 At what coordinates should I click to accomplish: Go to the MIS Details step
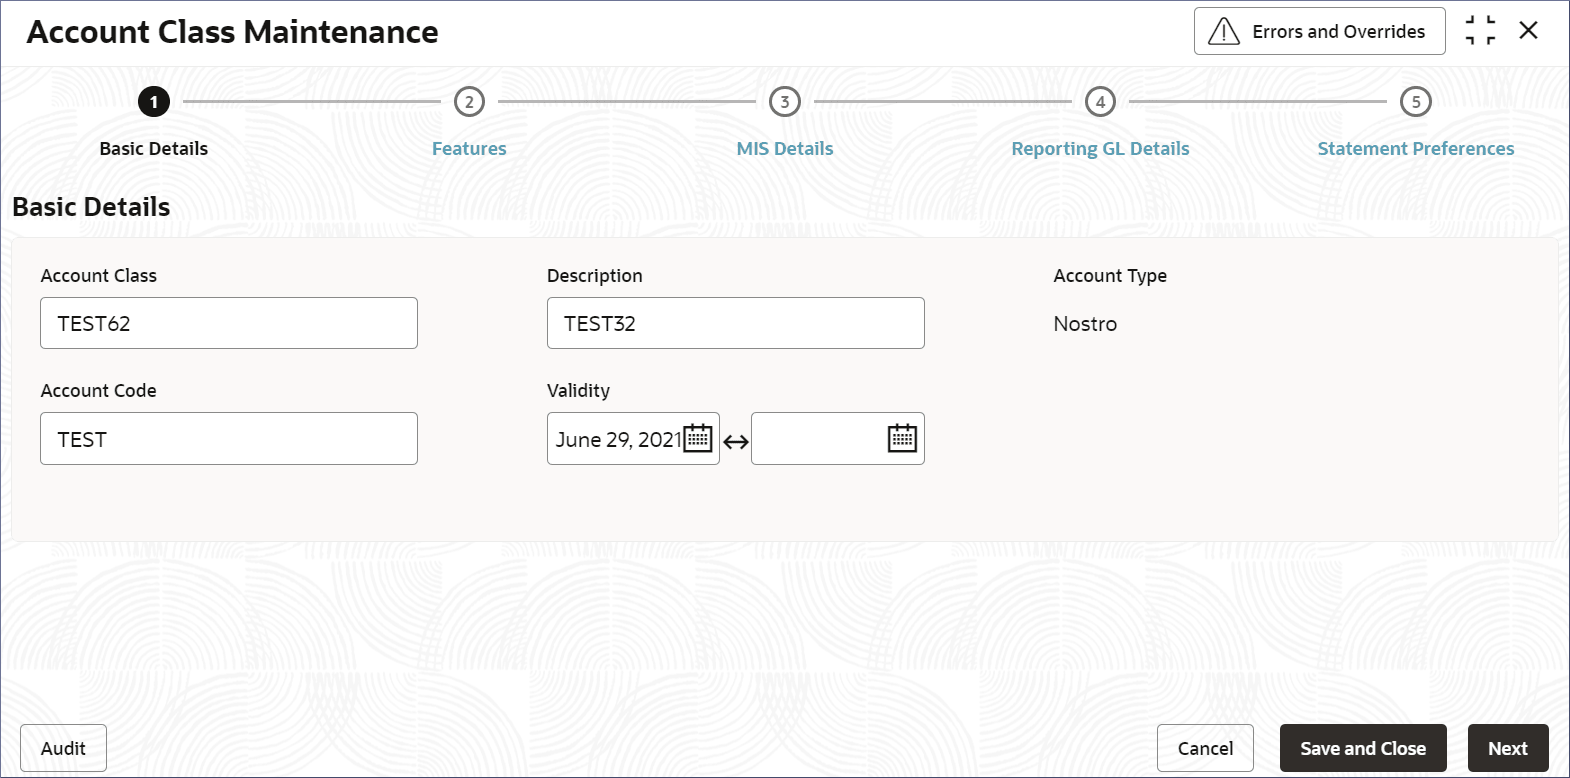click(x=785, y=148)
